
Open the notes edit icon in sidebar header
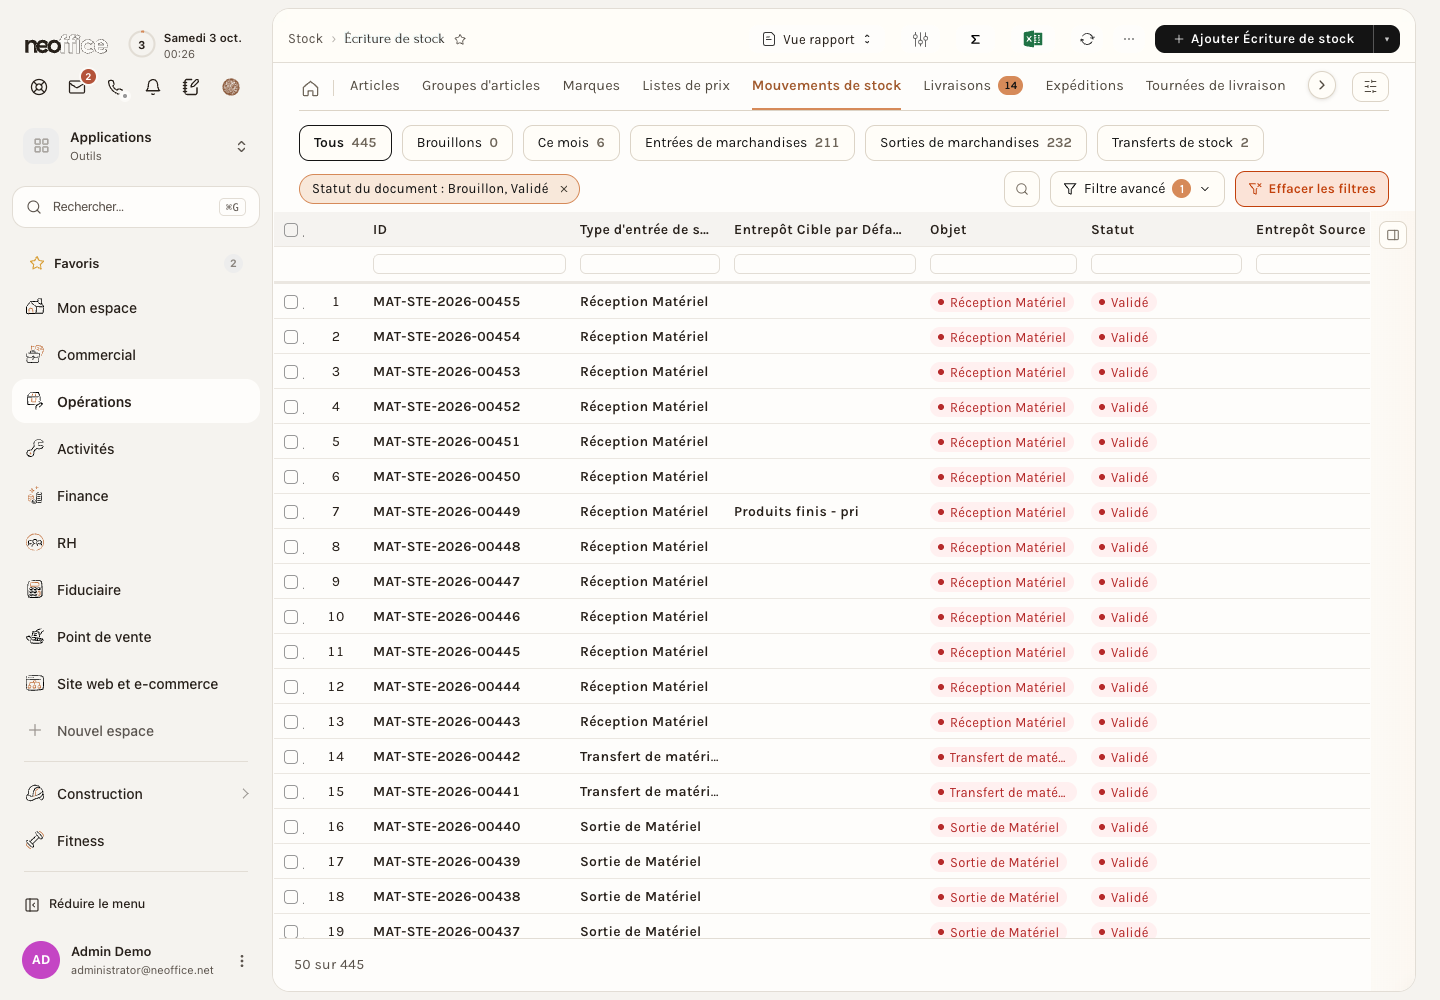pyautogui.click(x=191, y=87)
